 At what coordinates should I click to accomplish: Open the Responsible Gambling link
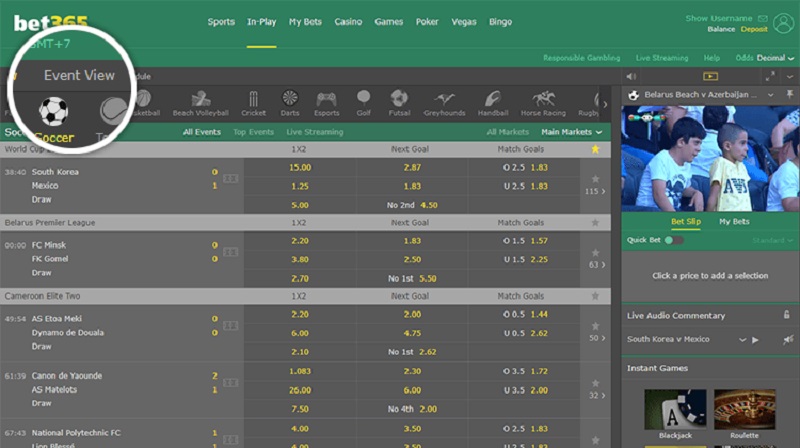pyautogui.click(x=581, y=58)
